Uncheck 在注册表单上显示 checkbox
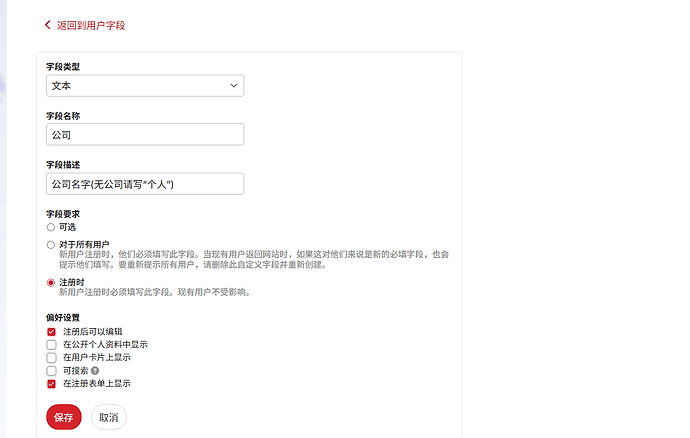Viewport: 690px width, 438px height. coord(51,384)
